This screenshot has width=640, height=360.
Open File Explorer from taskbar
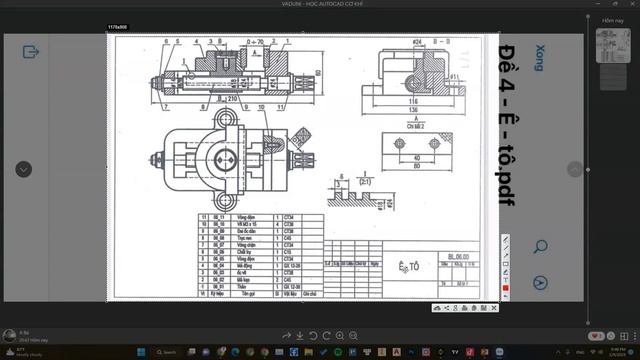pyautogui.click(x=309, y=352)
